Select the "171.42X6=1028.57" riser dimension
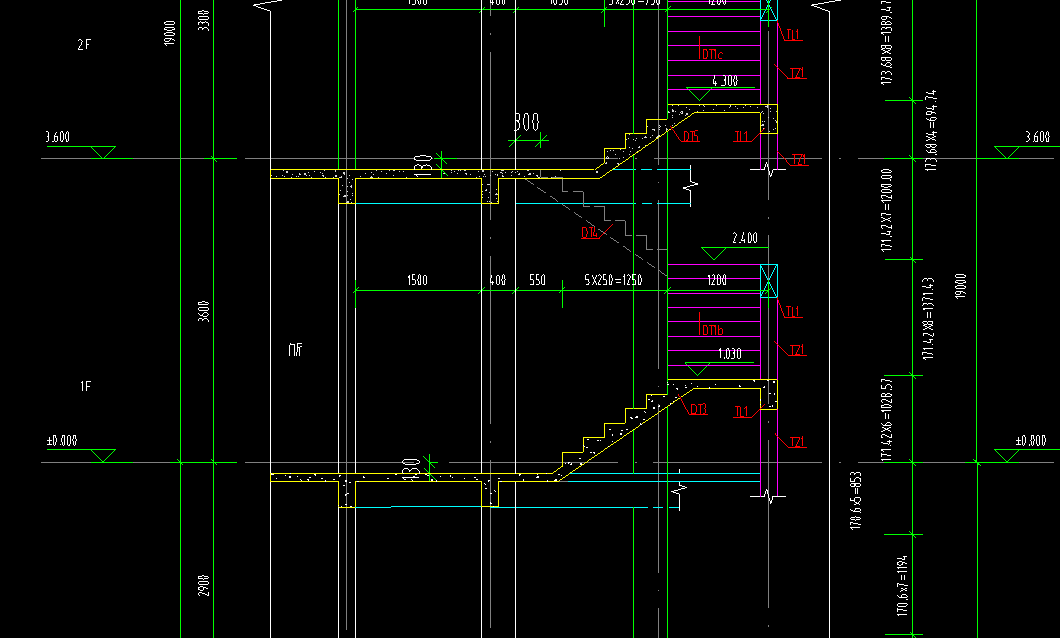Screen dimensions: 1060x638 click(x=887, y=419)
